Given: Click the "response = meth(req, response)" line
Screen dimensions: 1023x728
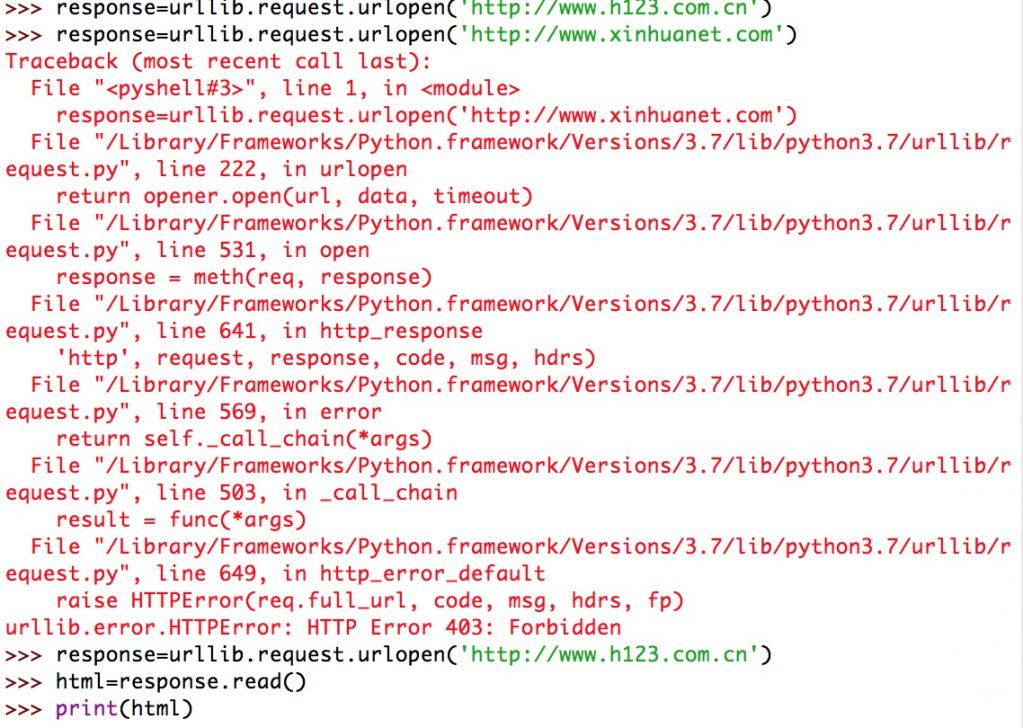Looking at the screenshot, I should click(x=244, y=277).
